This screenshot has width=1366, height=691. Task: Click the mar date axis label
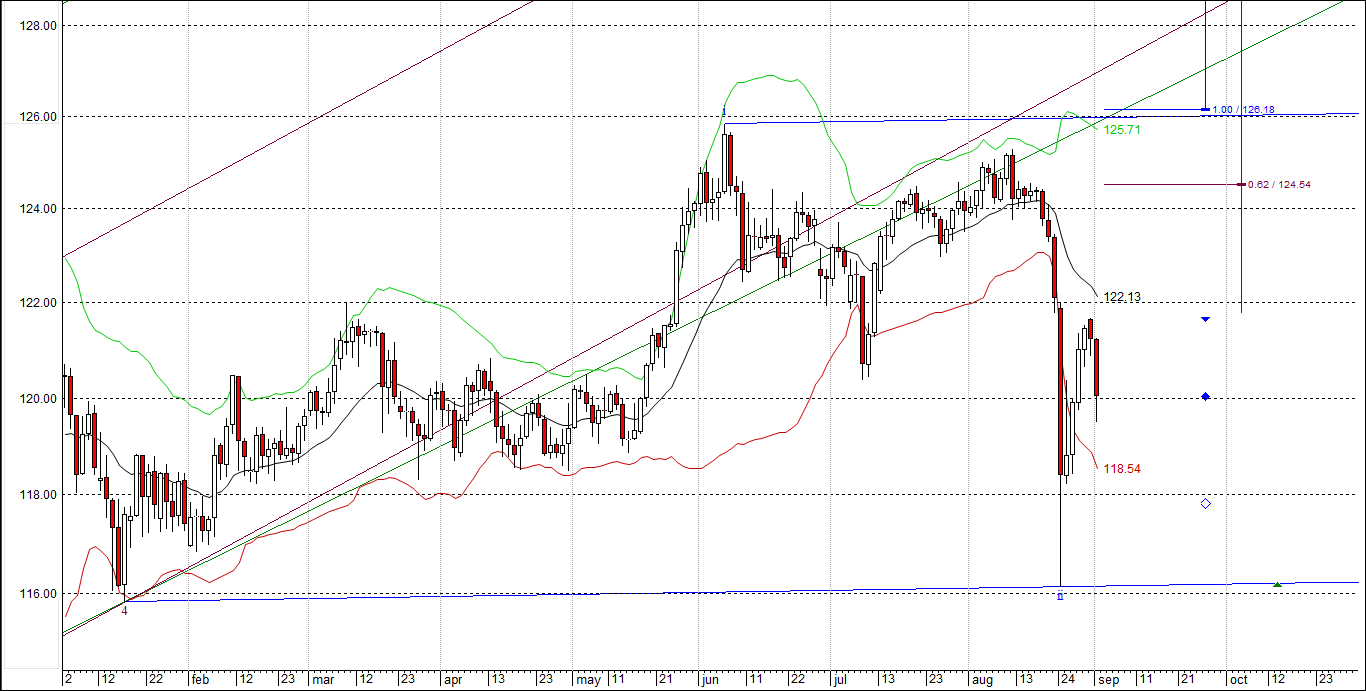323,679
